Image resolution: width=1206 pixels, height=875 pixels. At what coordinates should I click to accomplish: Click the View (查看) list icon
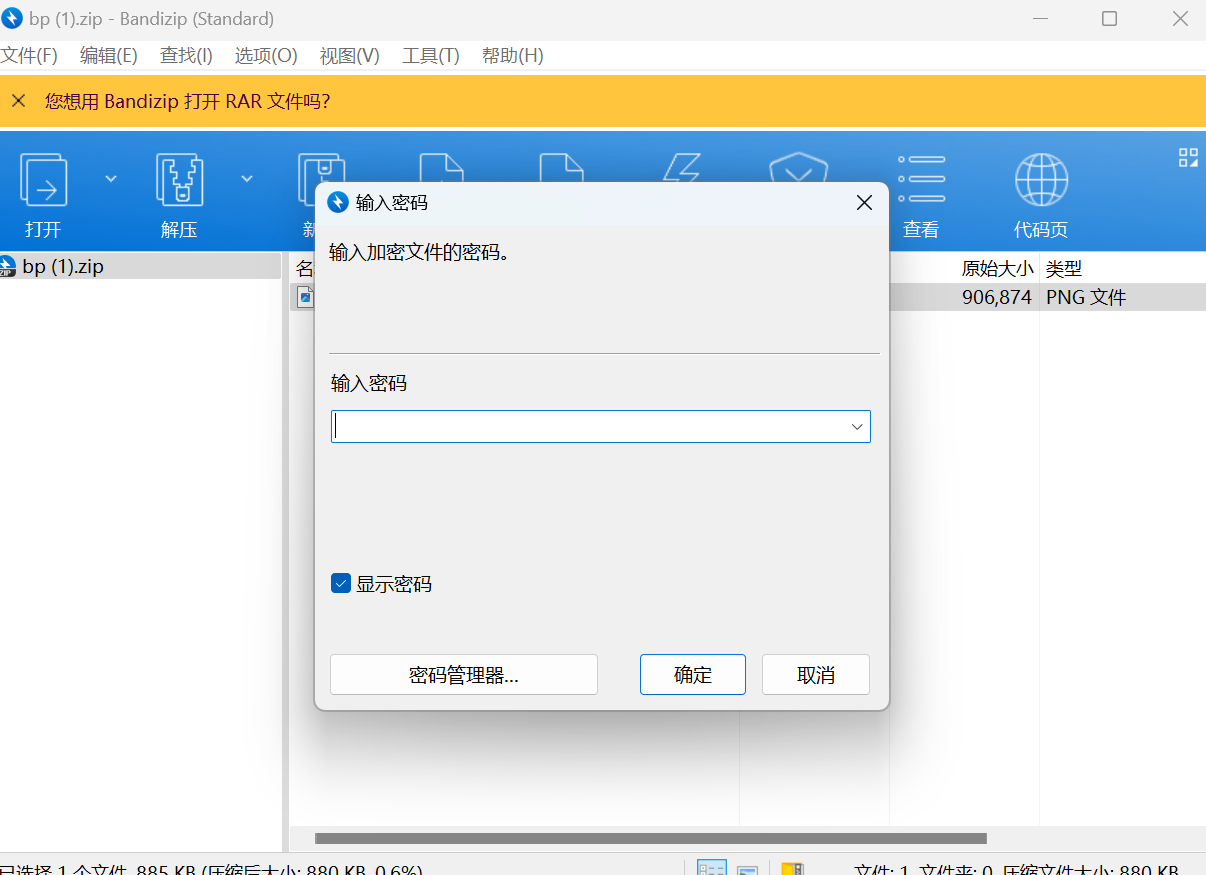pyautogui.click(x=921, y=179)
